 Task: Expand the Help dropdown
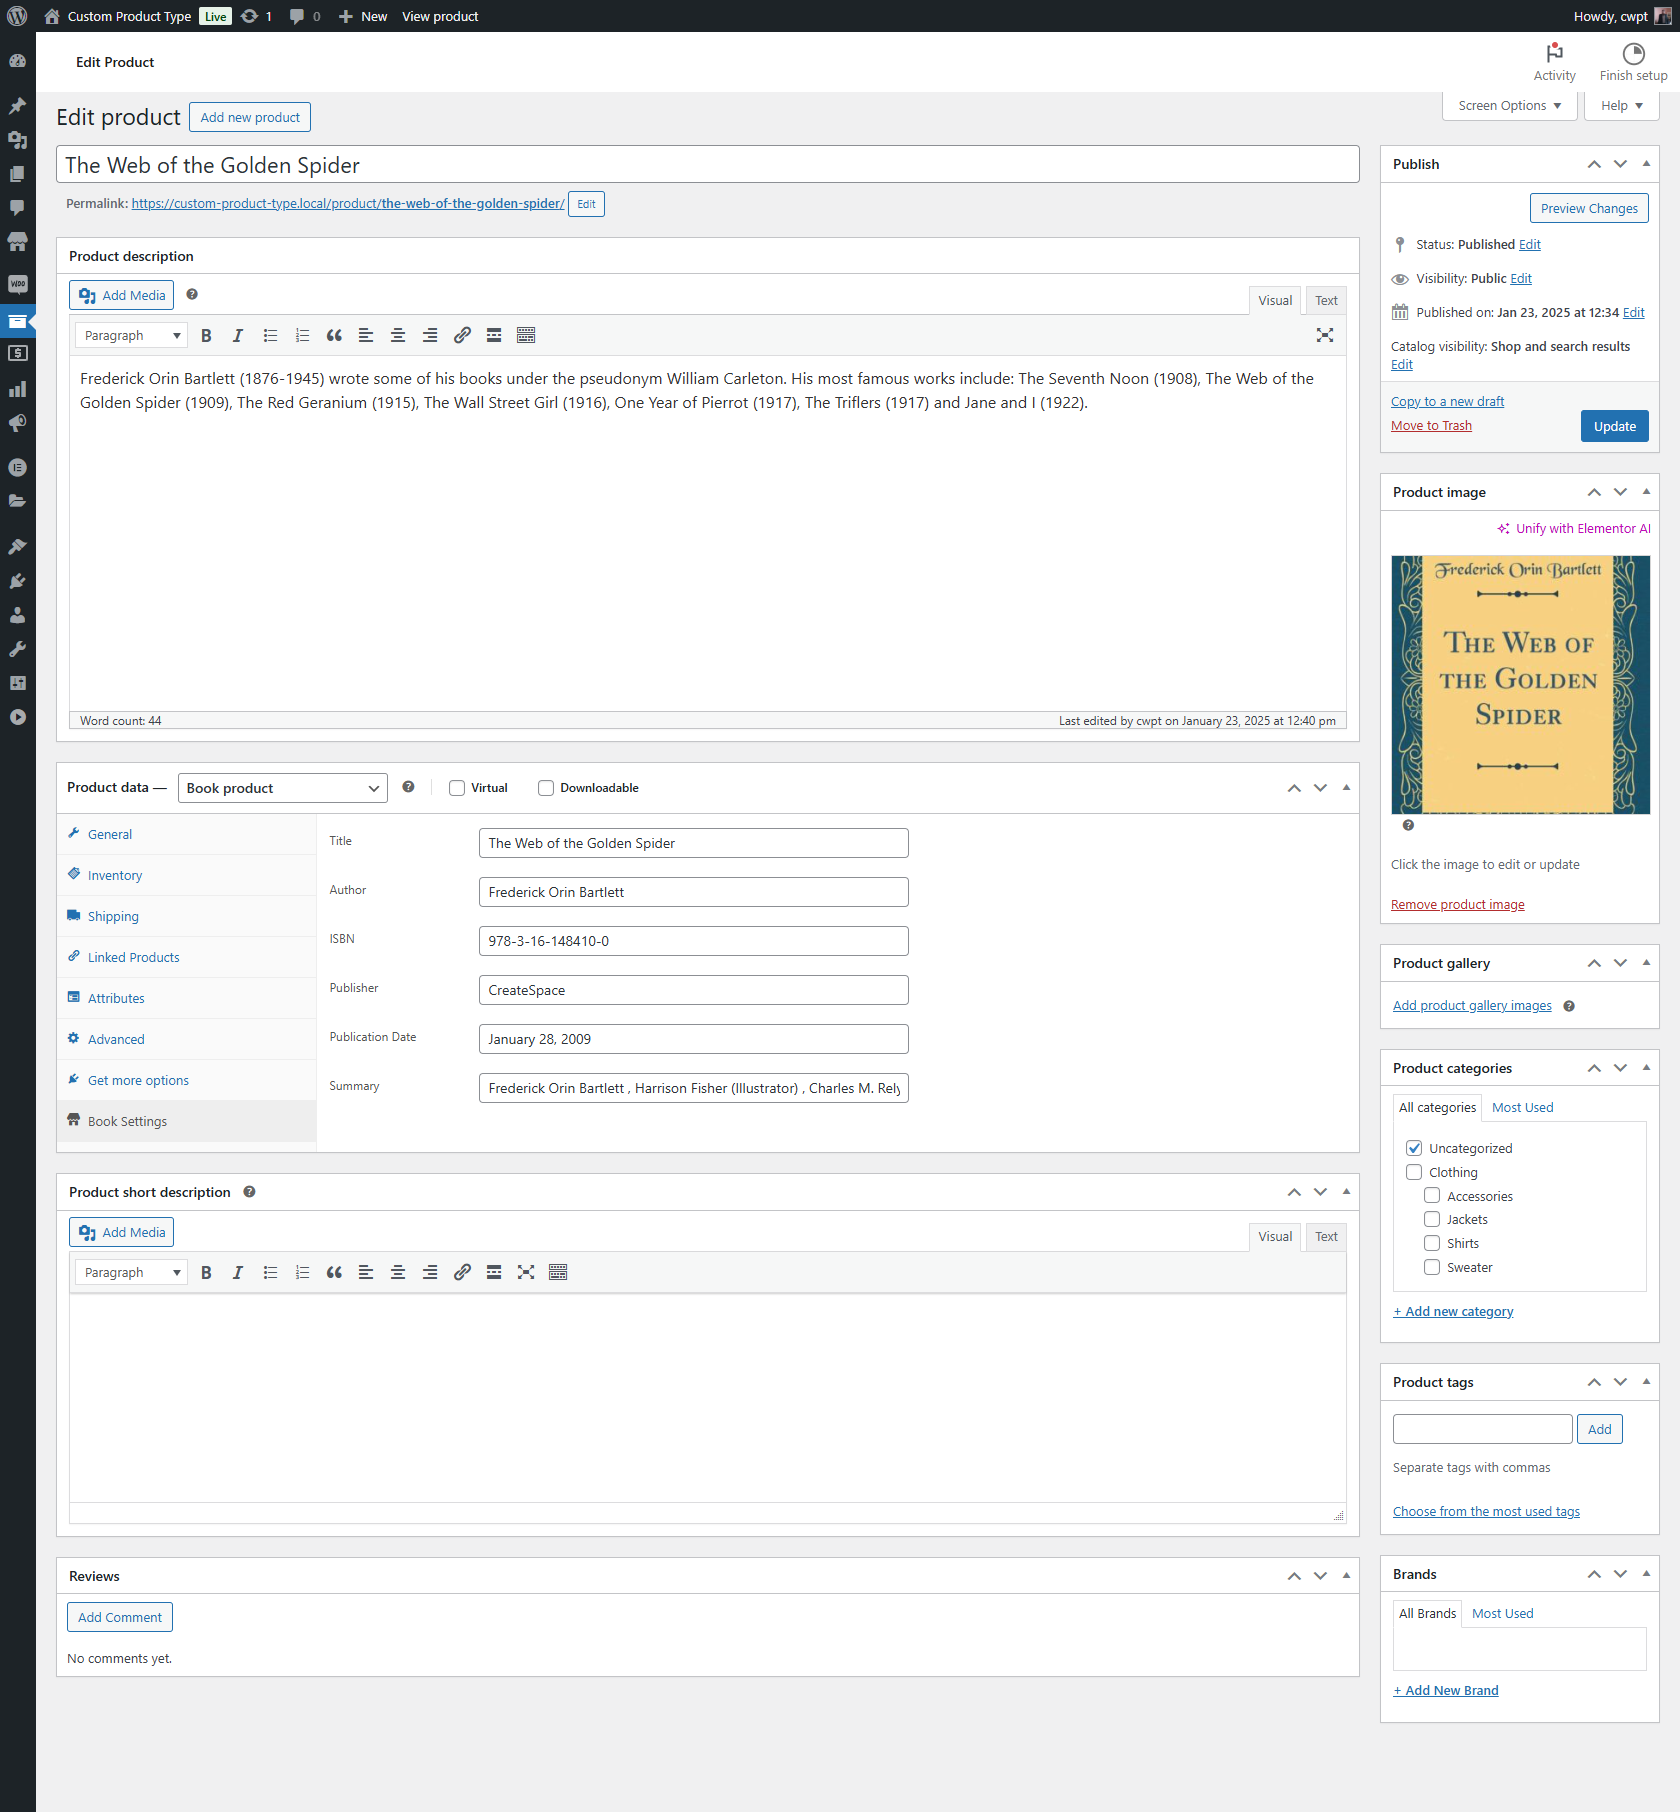point(1621,106)
